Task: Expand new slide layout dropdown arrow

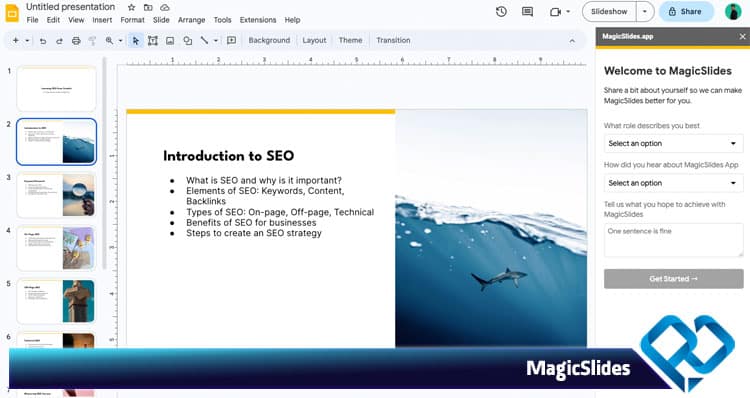Action: pyautogui.click(x=27, y=41)
